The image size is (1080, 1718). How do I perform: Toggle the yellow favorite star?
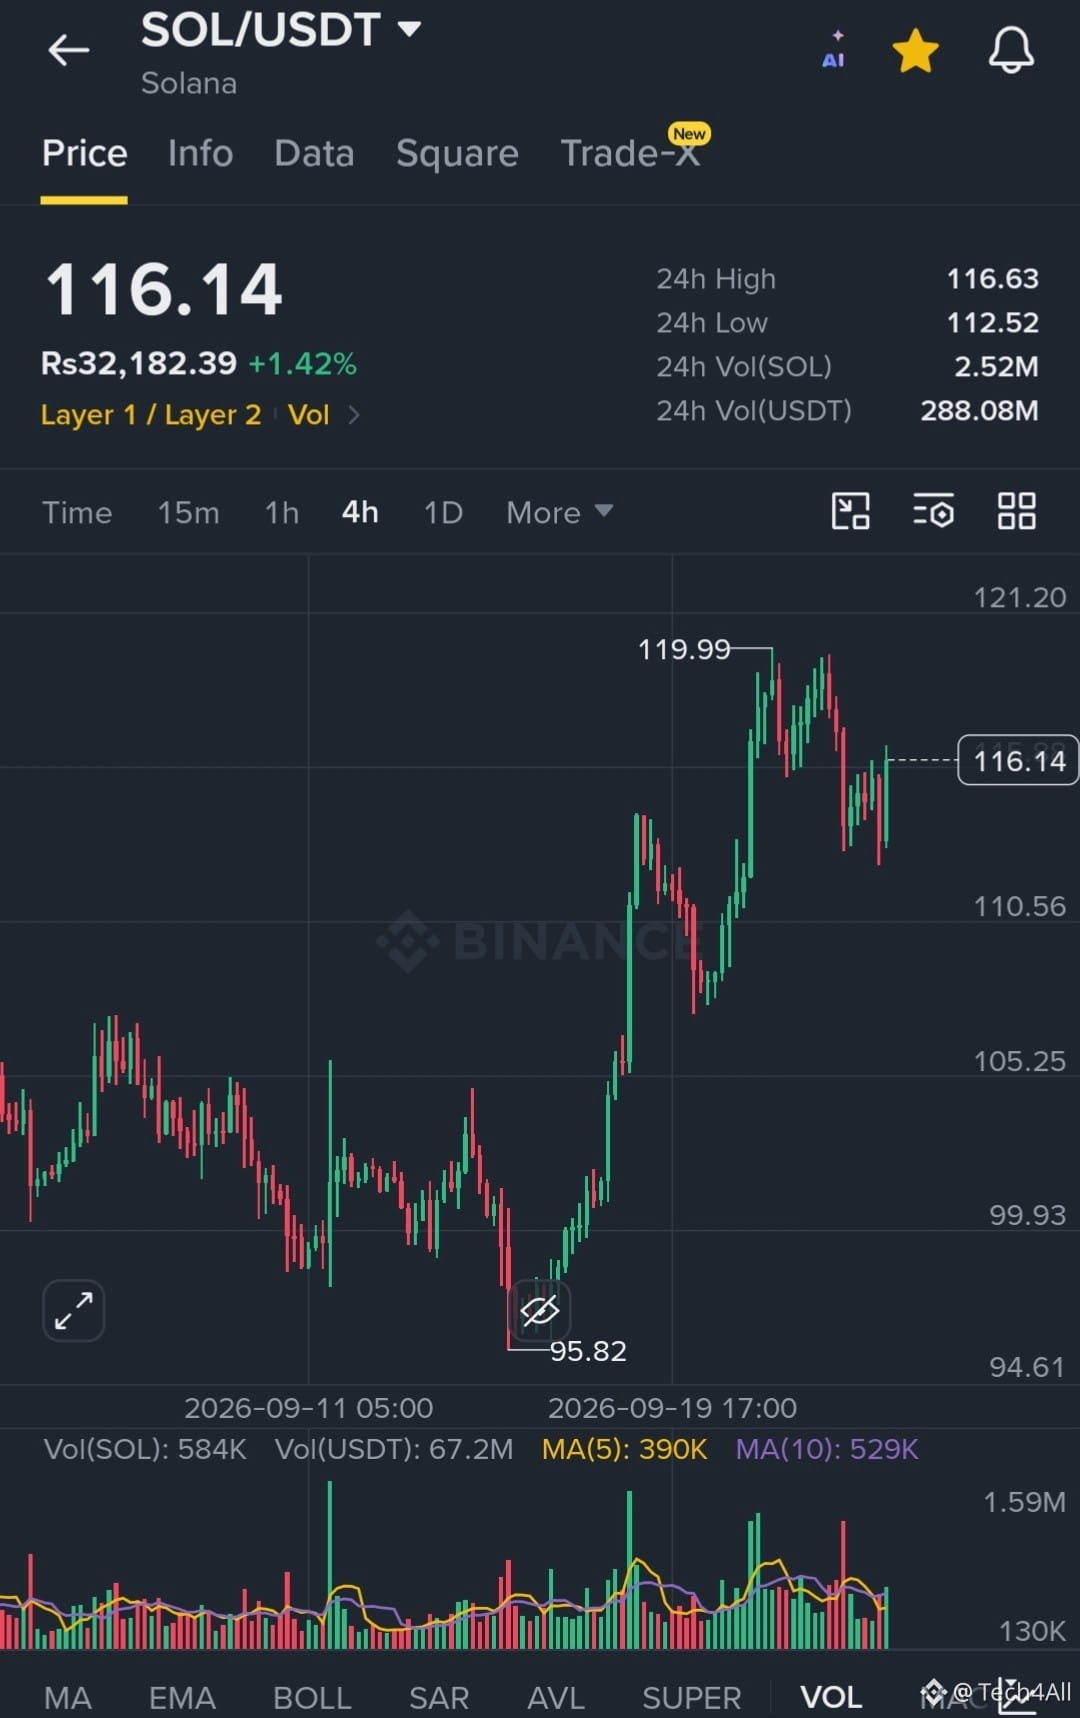click(x=915, y=51)
